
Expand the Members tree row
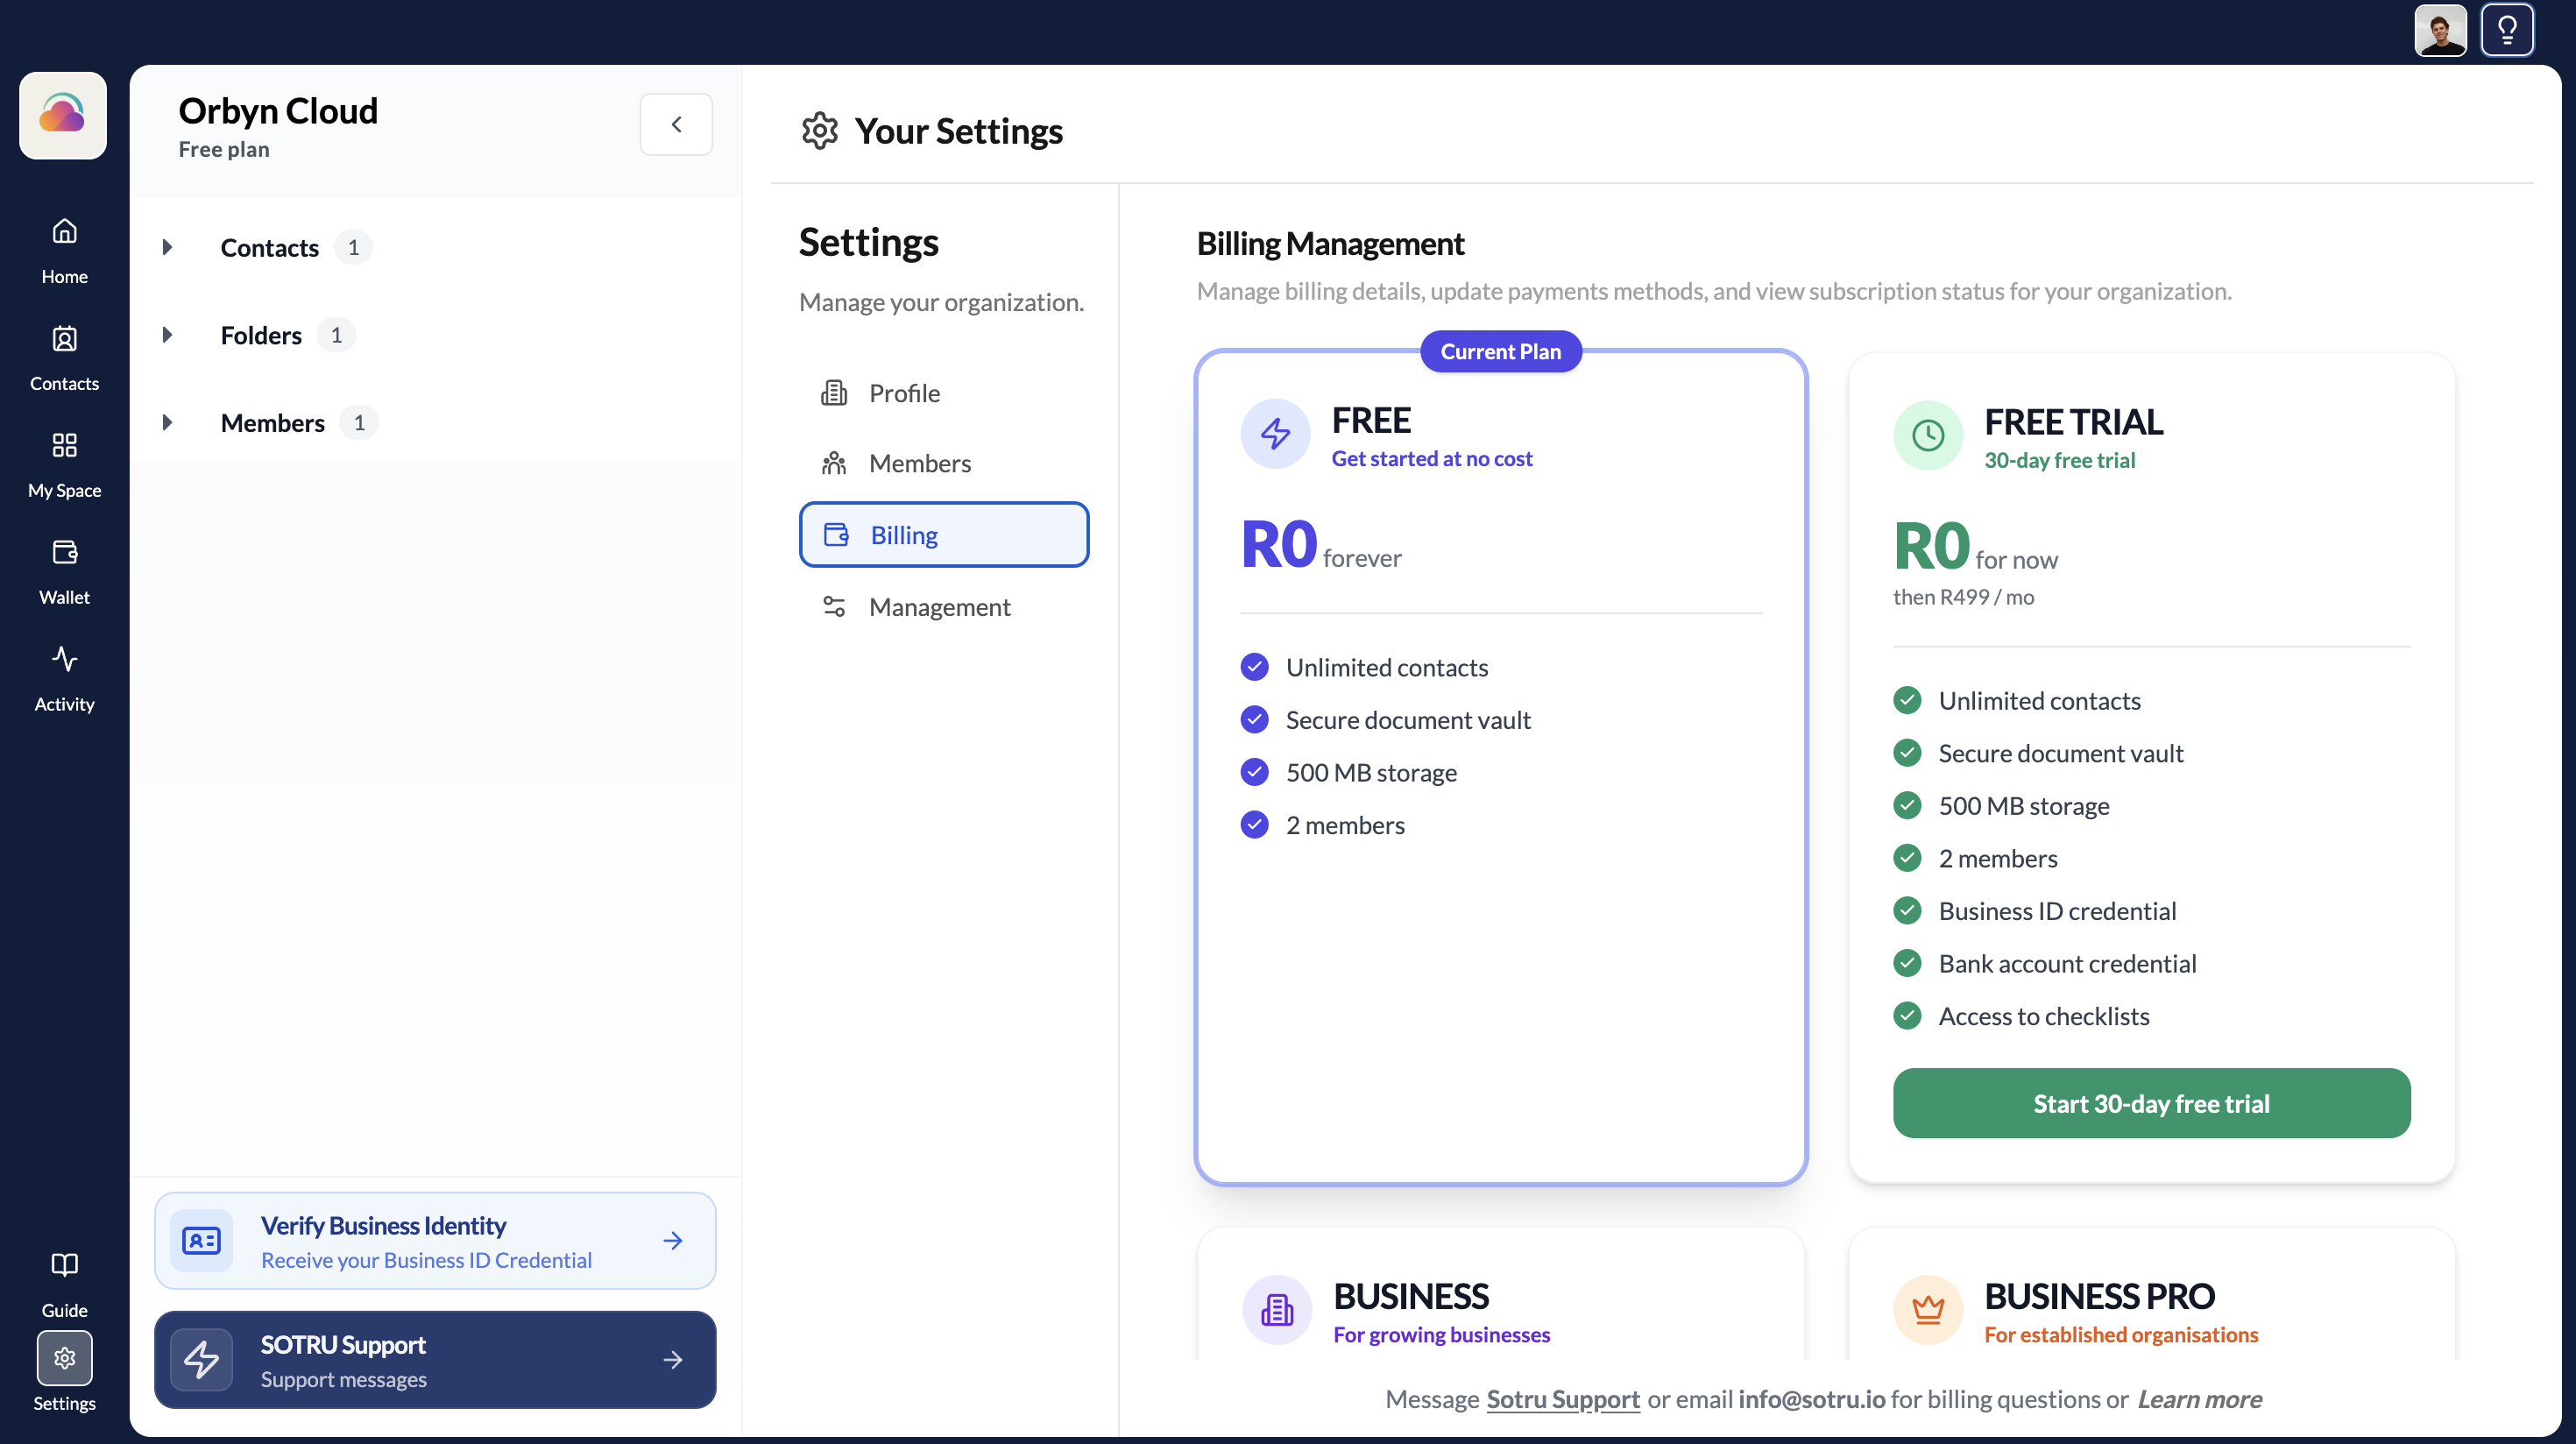click(x=168, y=422)
